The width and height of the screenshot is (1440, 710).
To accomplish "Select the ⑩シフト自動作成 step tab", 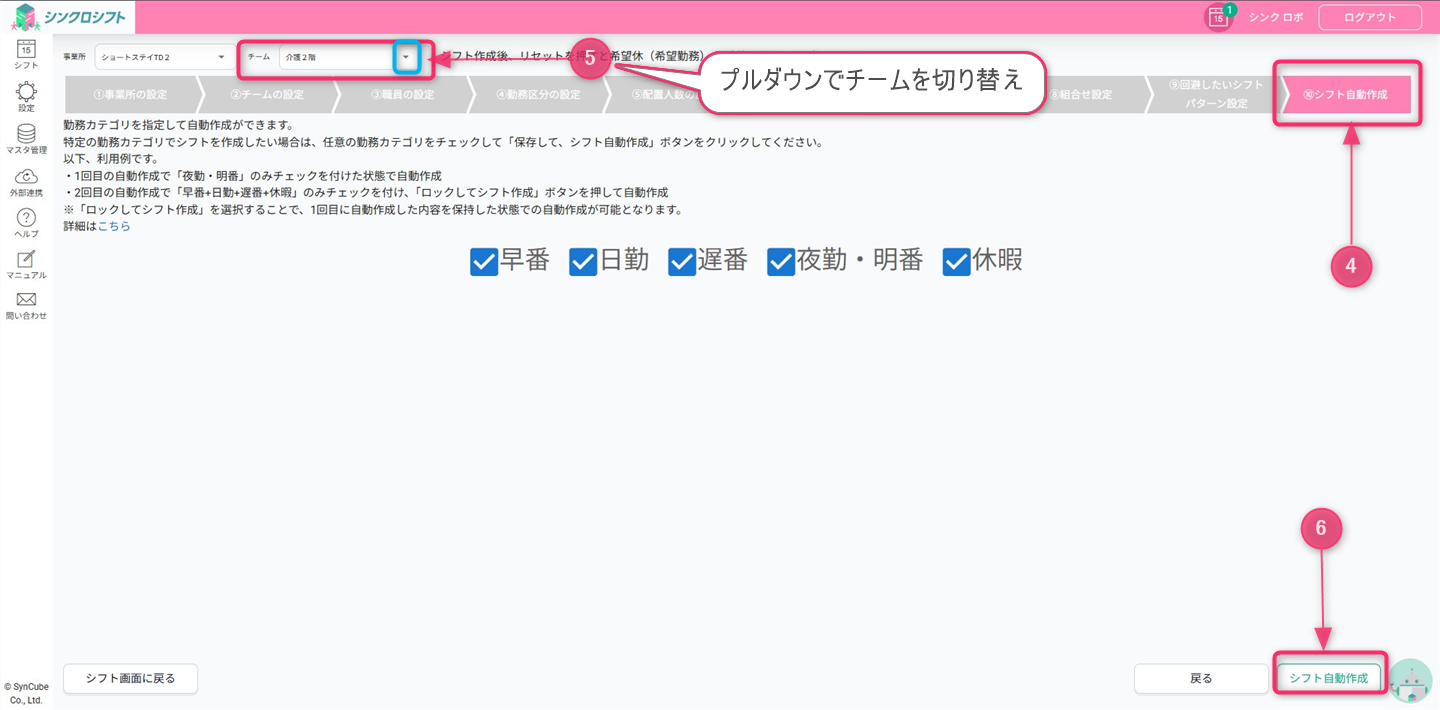I will pos(1345,95).
